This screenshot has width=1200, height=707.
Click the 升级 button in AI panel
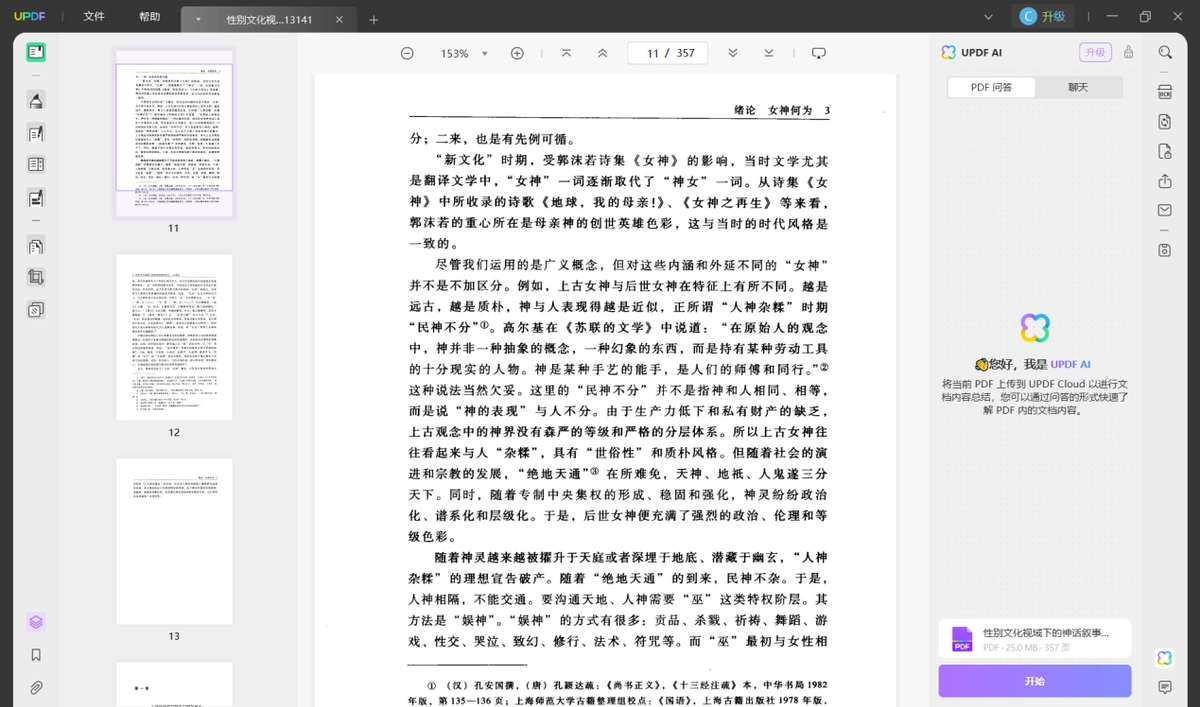tap(1095, 53)
